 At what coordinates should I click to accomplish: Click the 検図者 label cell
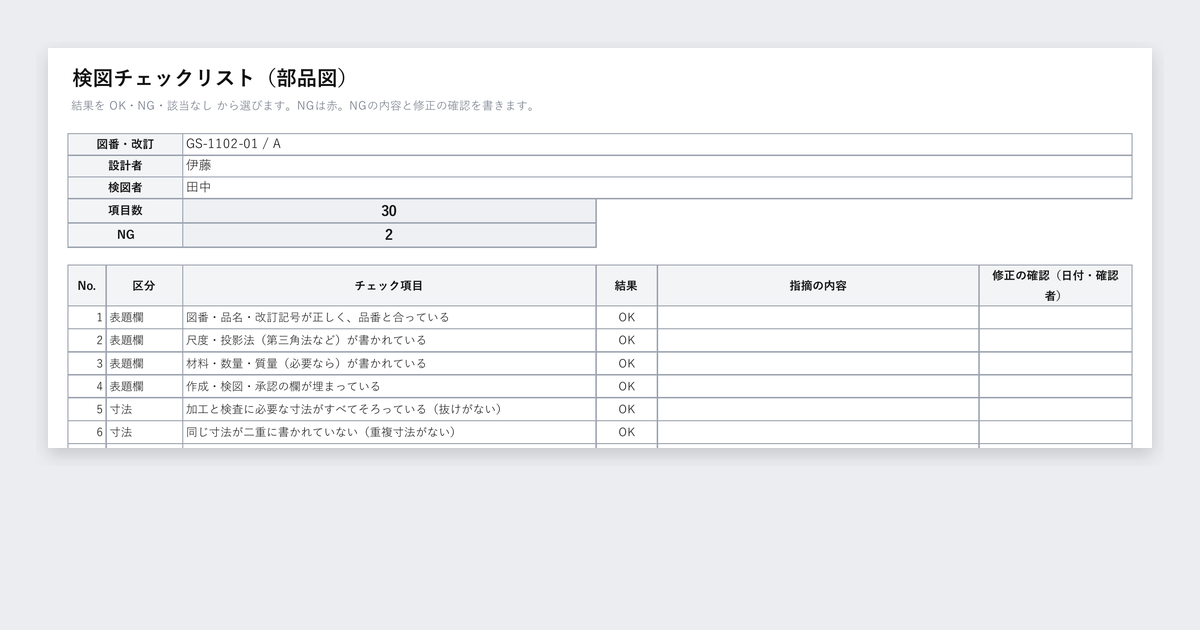(x=125, y=188)
